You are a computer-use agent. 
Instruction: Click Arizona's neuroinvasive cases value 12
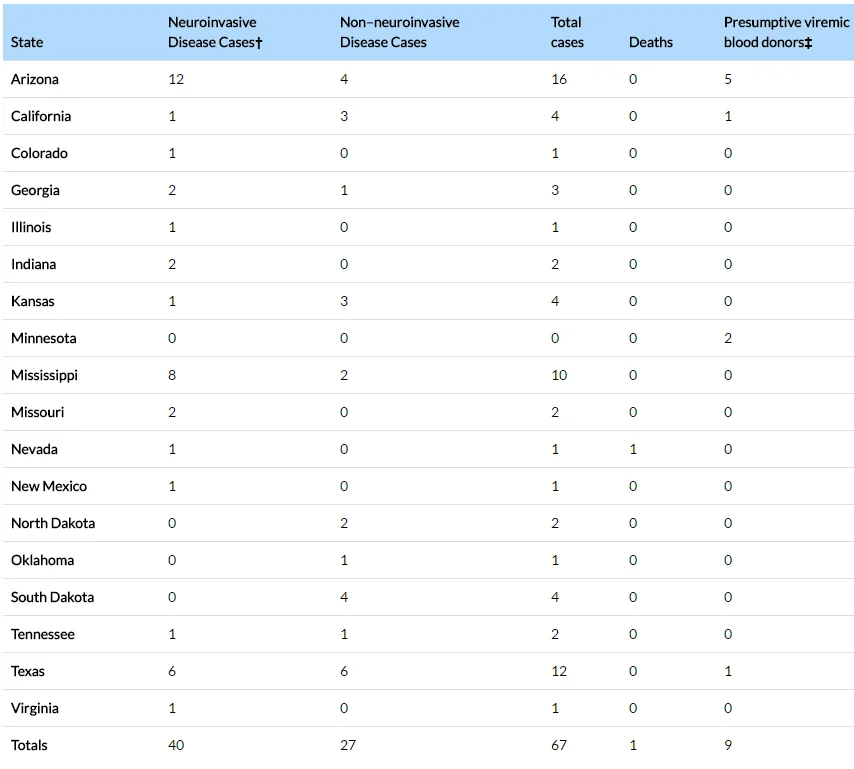pos(176,80)
